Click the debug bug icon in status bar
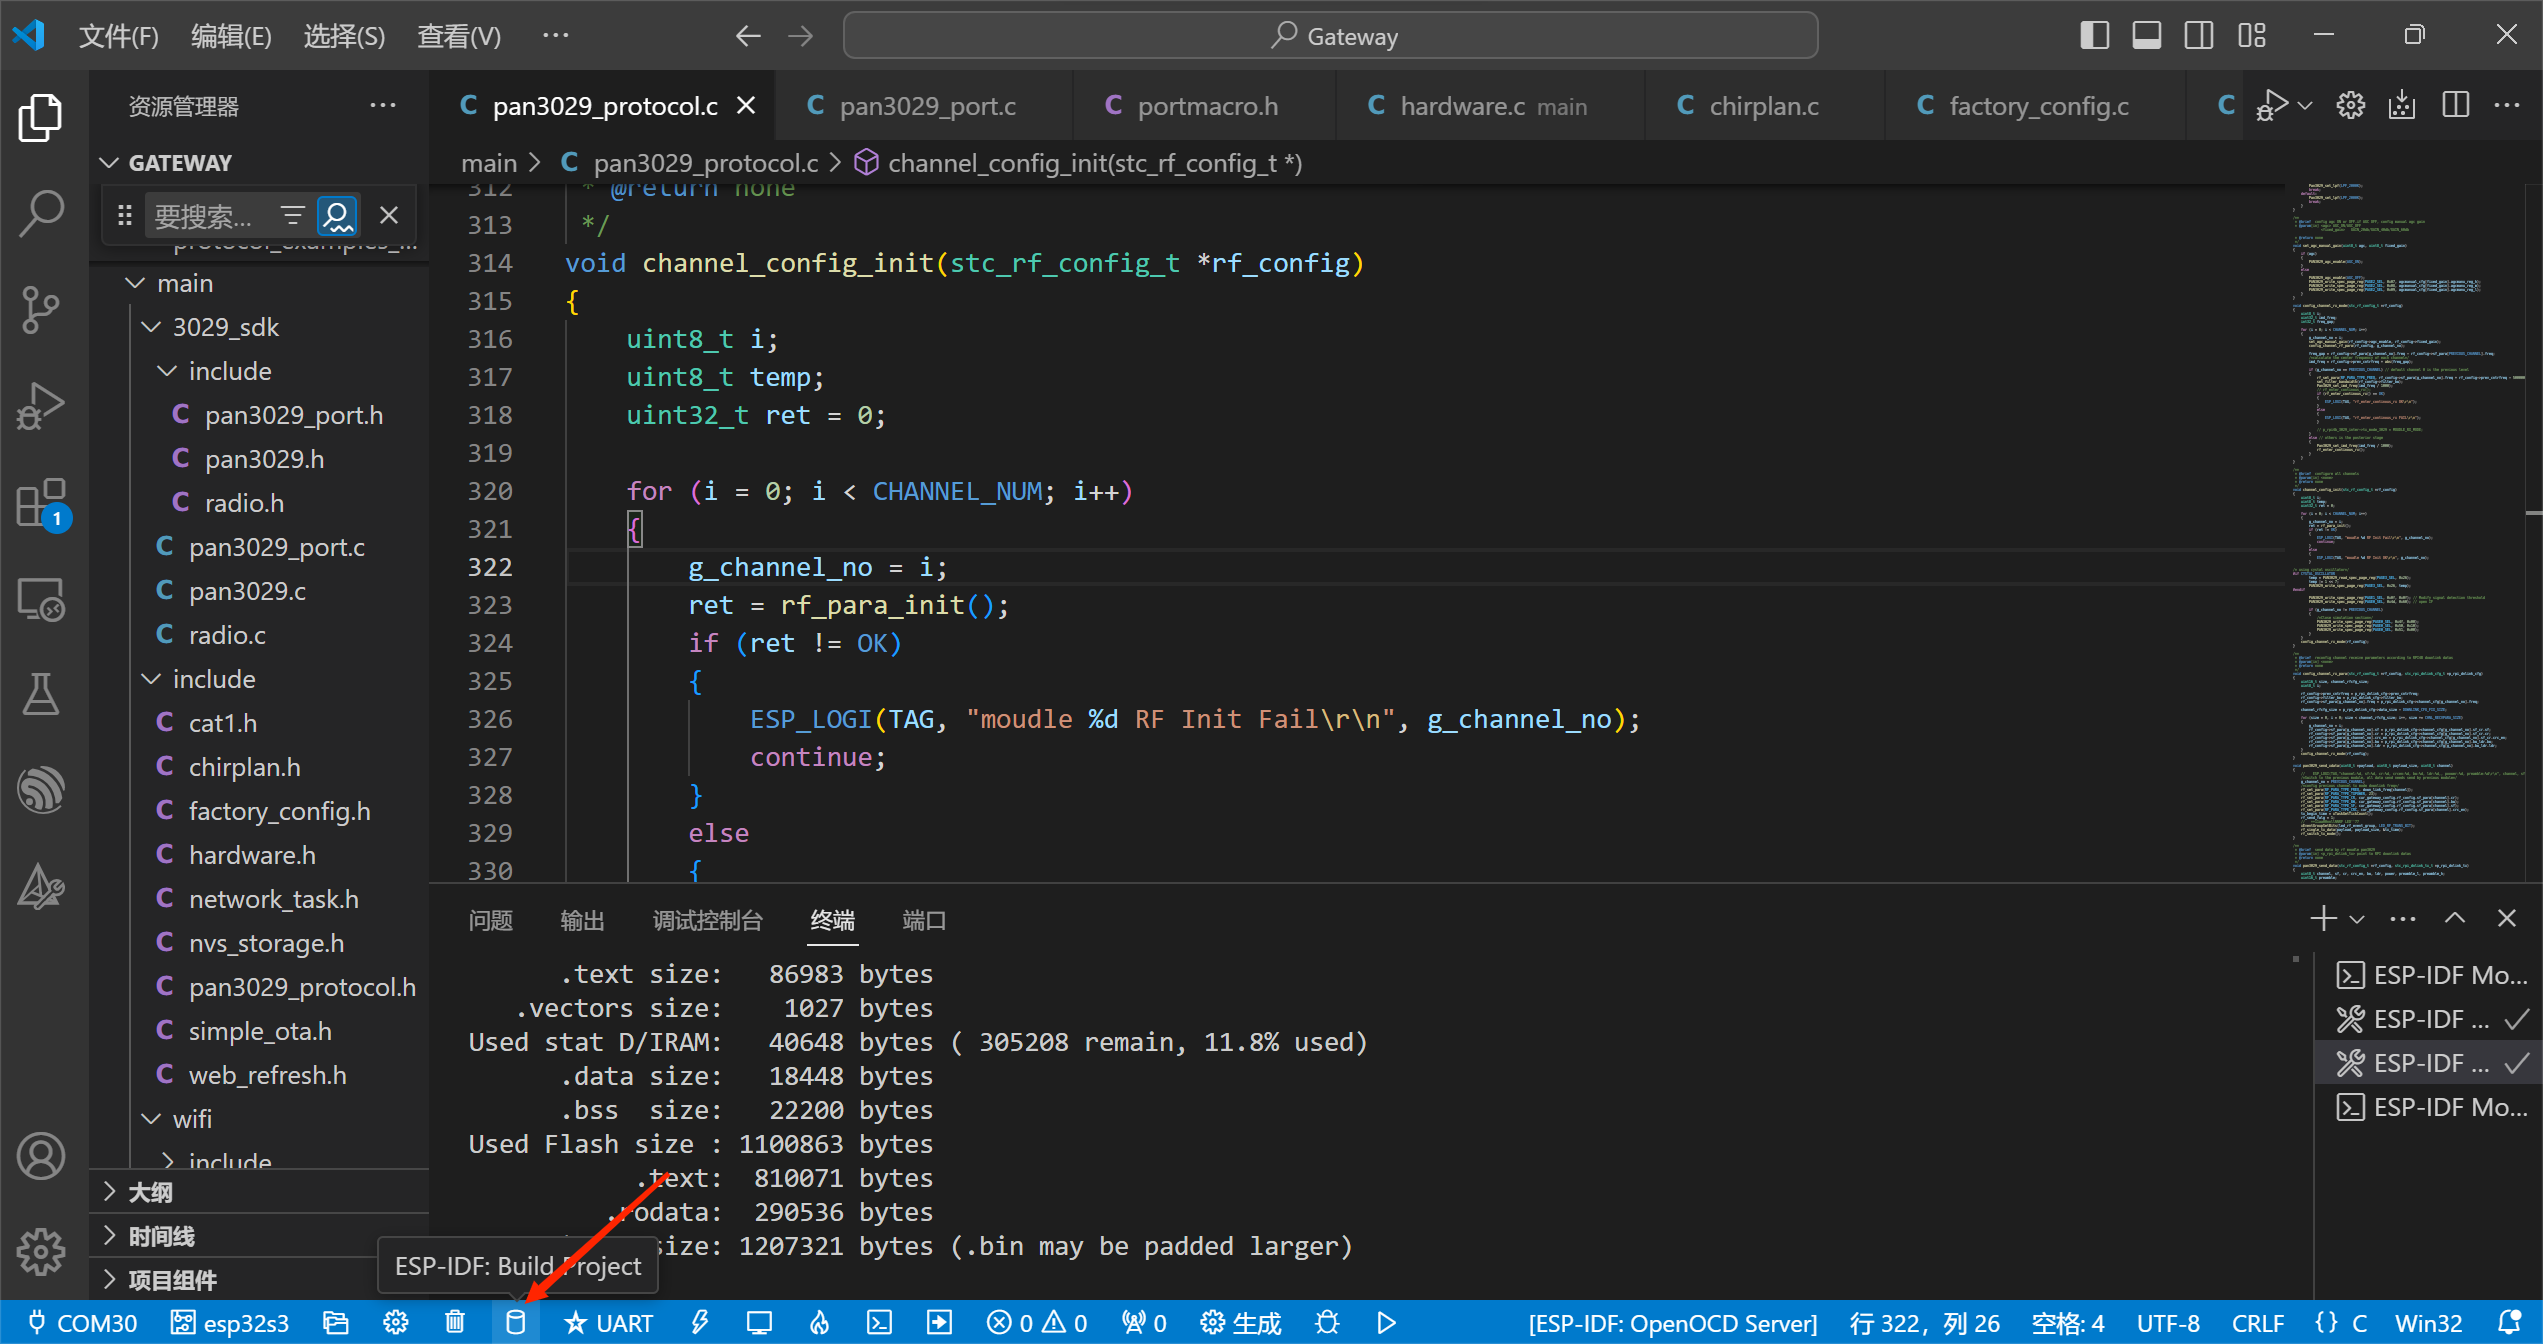 point(1327,1323)
